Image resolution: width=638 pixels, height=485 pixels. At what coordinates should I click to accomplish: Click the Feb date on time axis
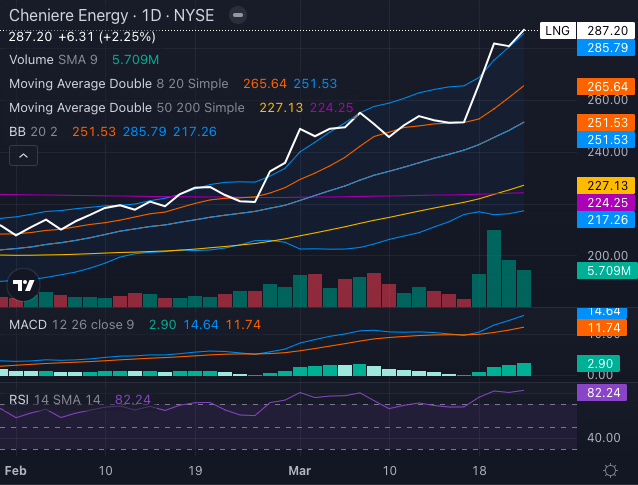pos(16,470)
